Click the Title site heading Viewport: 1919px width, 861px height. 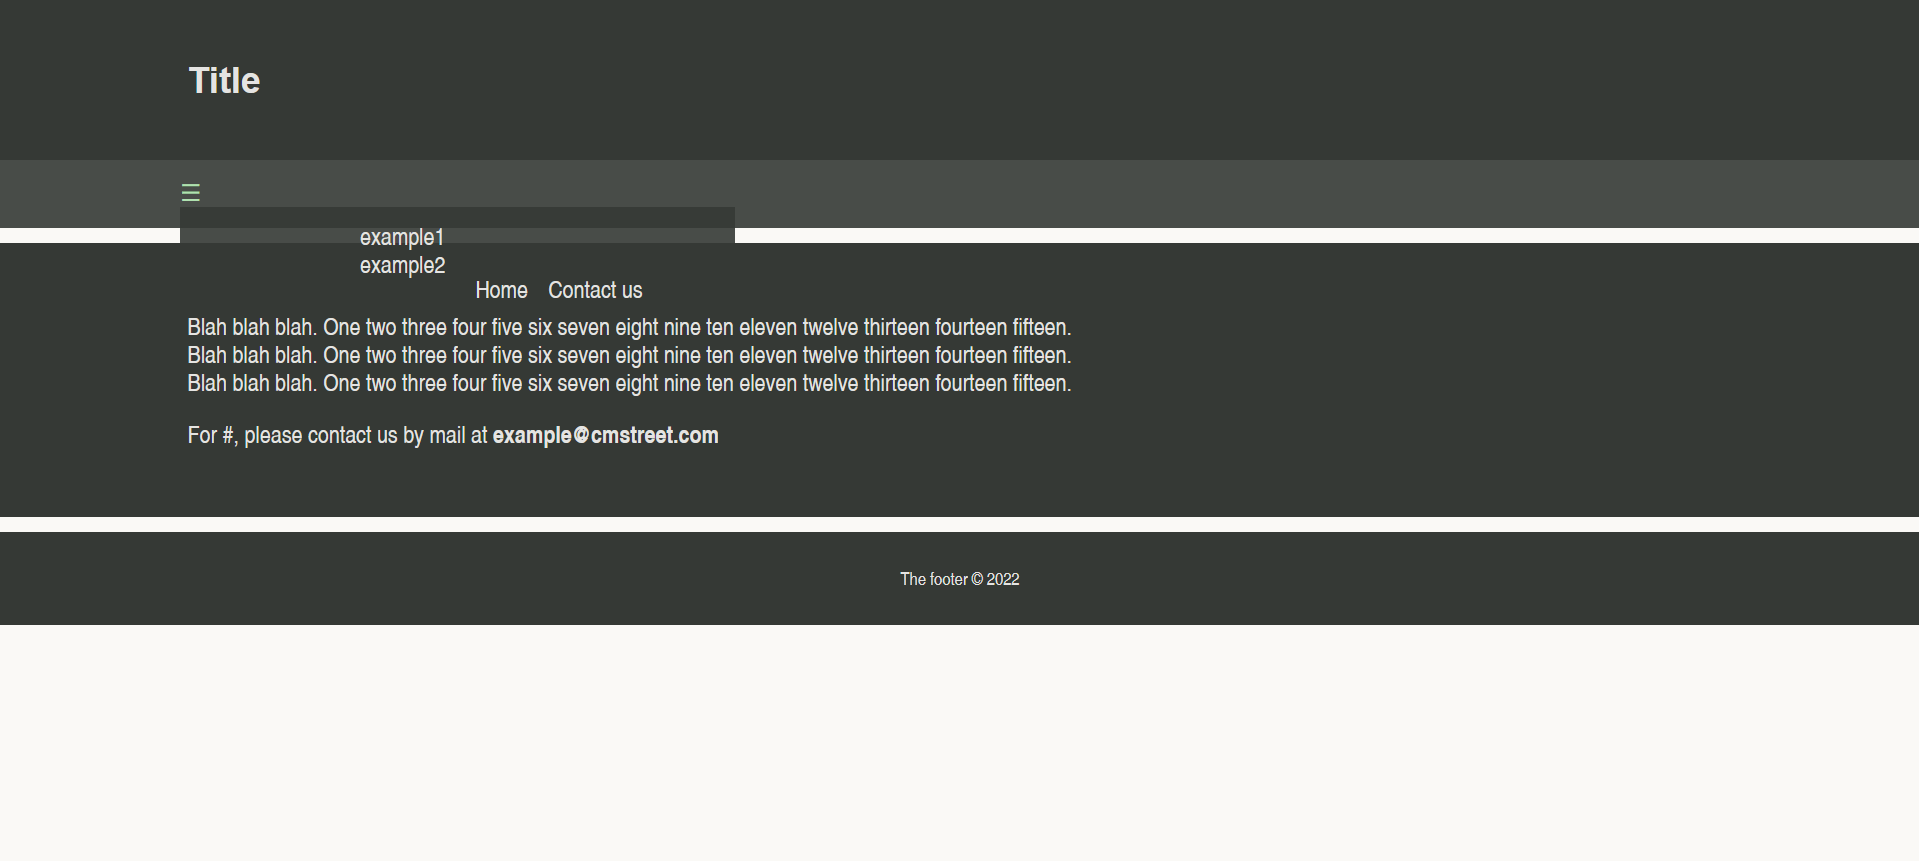224,81
